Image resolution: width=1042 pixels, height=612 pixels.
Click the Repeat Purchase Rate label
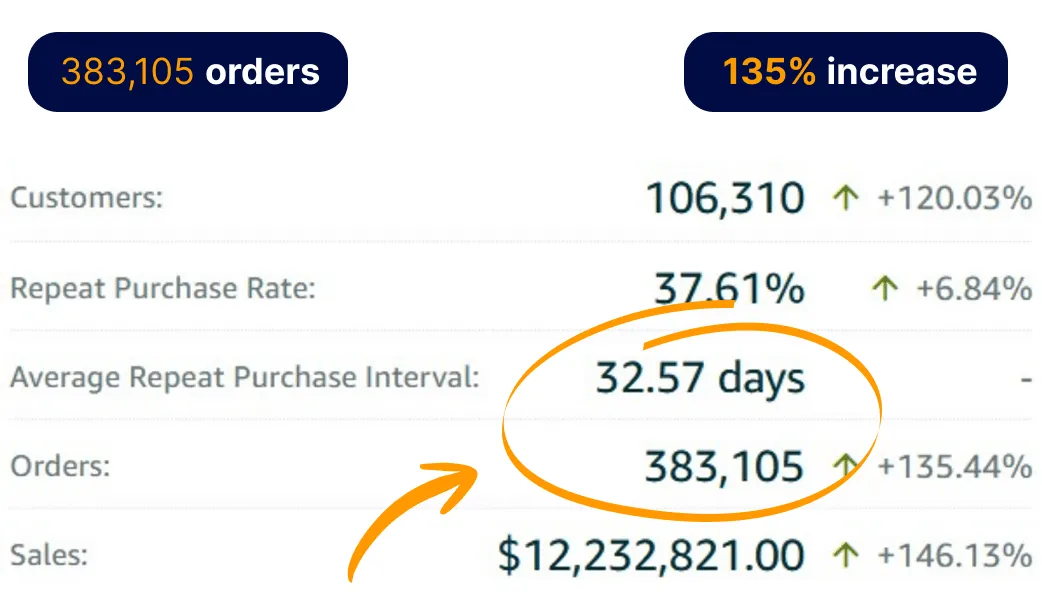point(163,288)
